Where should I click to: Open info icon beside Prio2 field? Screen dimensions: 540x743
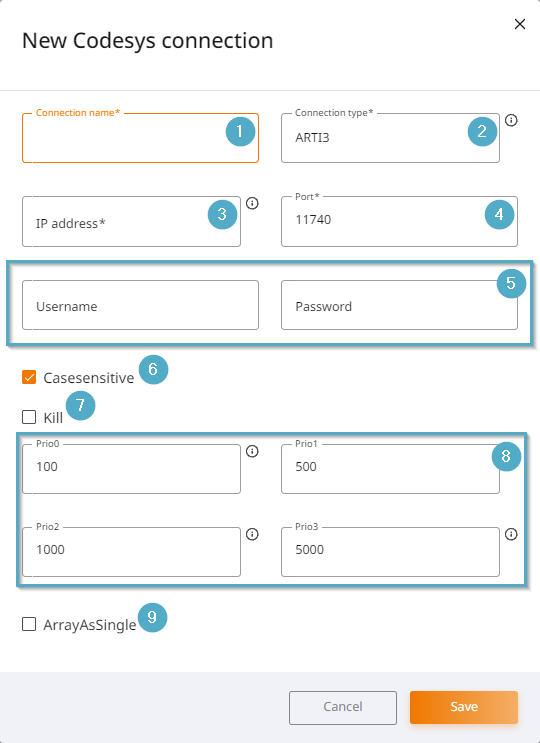click(252, 535)
